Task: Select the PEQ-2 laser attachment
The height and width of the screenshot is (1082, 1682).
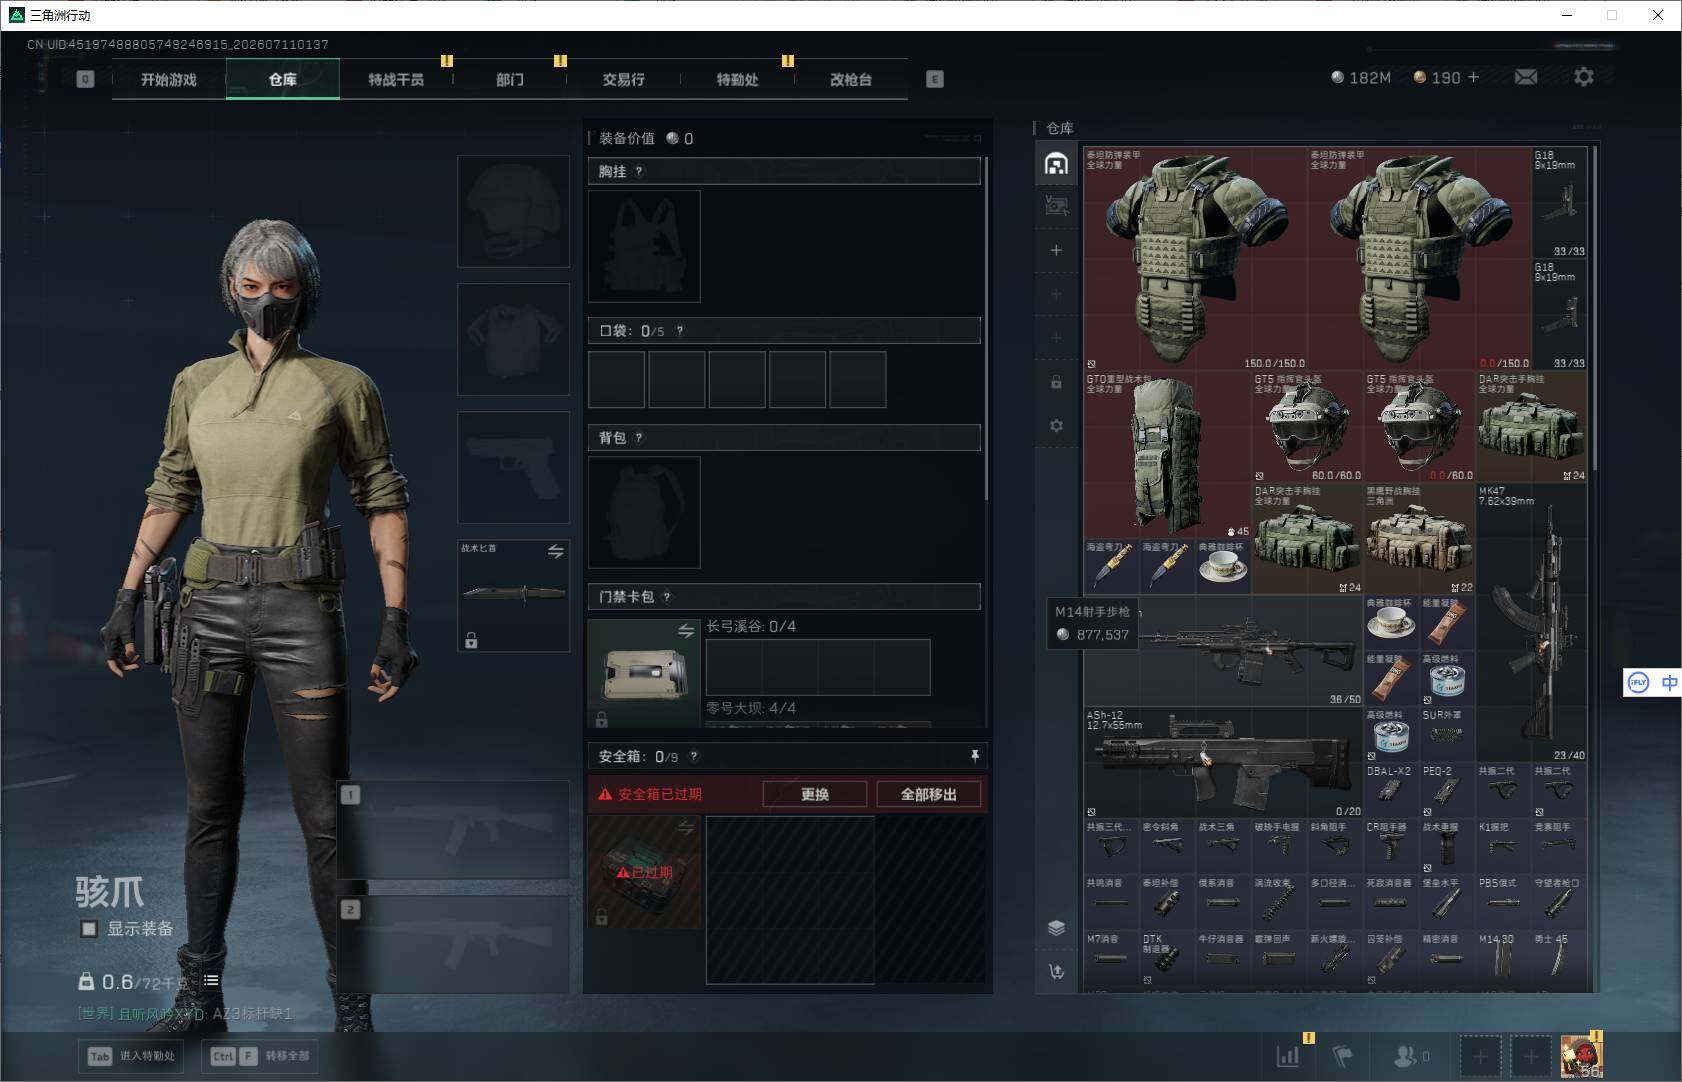Action: [1447, 791]
